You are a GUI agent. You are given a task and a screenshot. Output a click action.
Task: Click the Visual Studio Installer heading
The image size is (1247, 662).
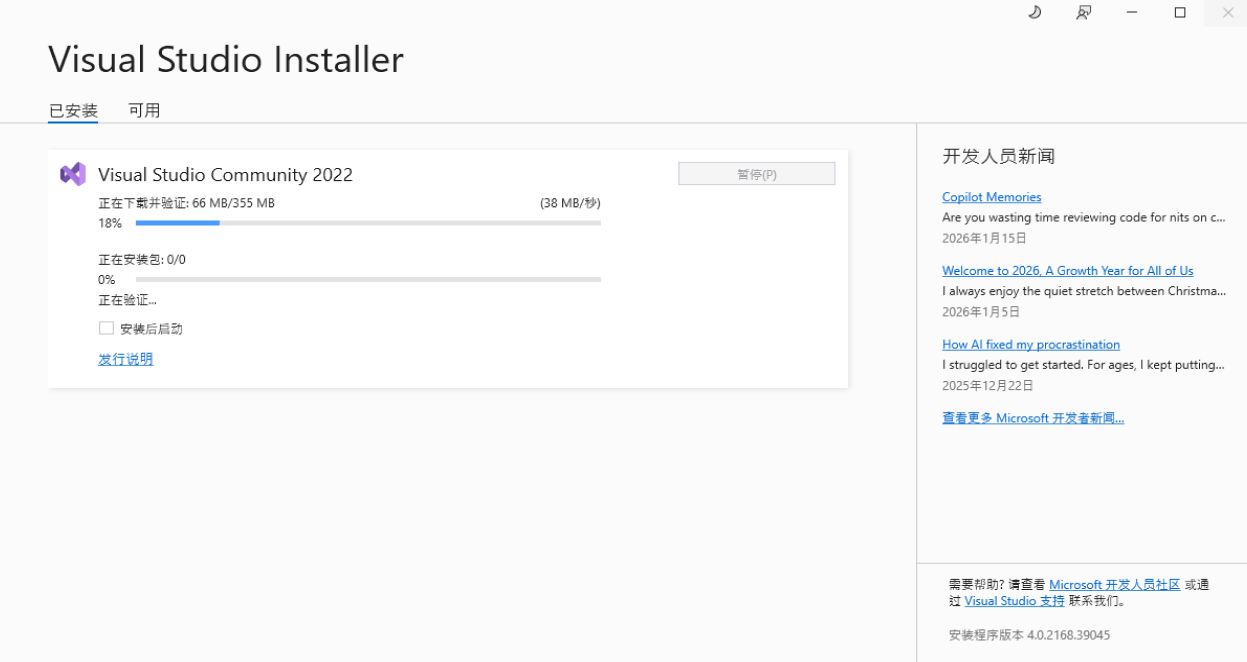pos(226,59)
